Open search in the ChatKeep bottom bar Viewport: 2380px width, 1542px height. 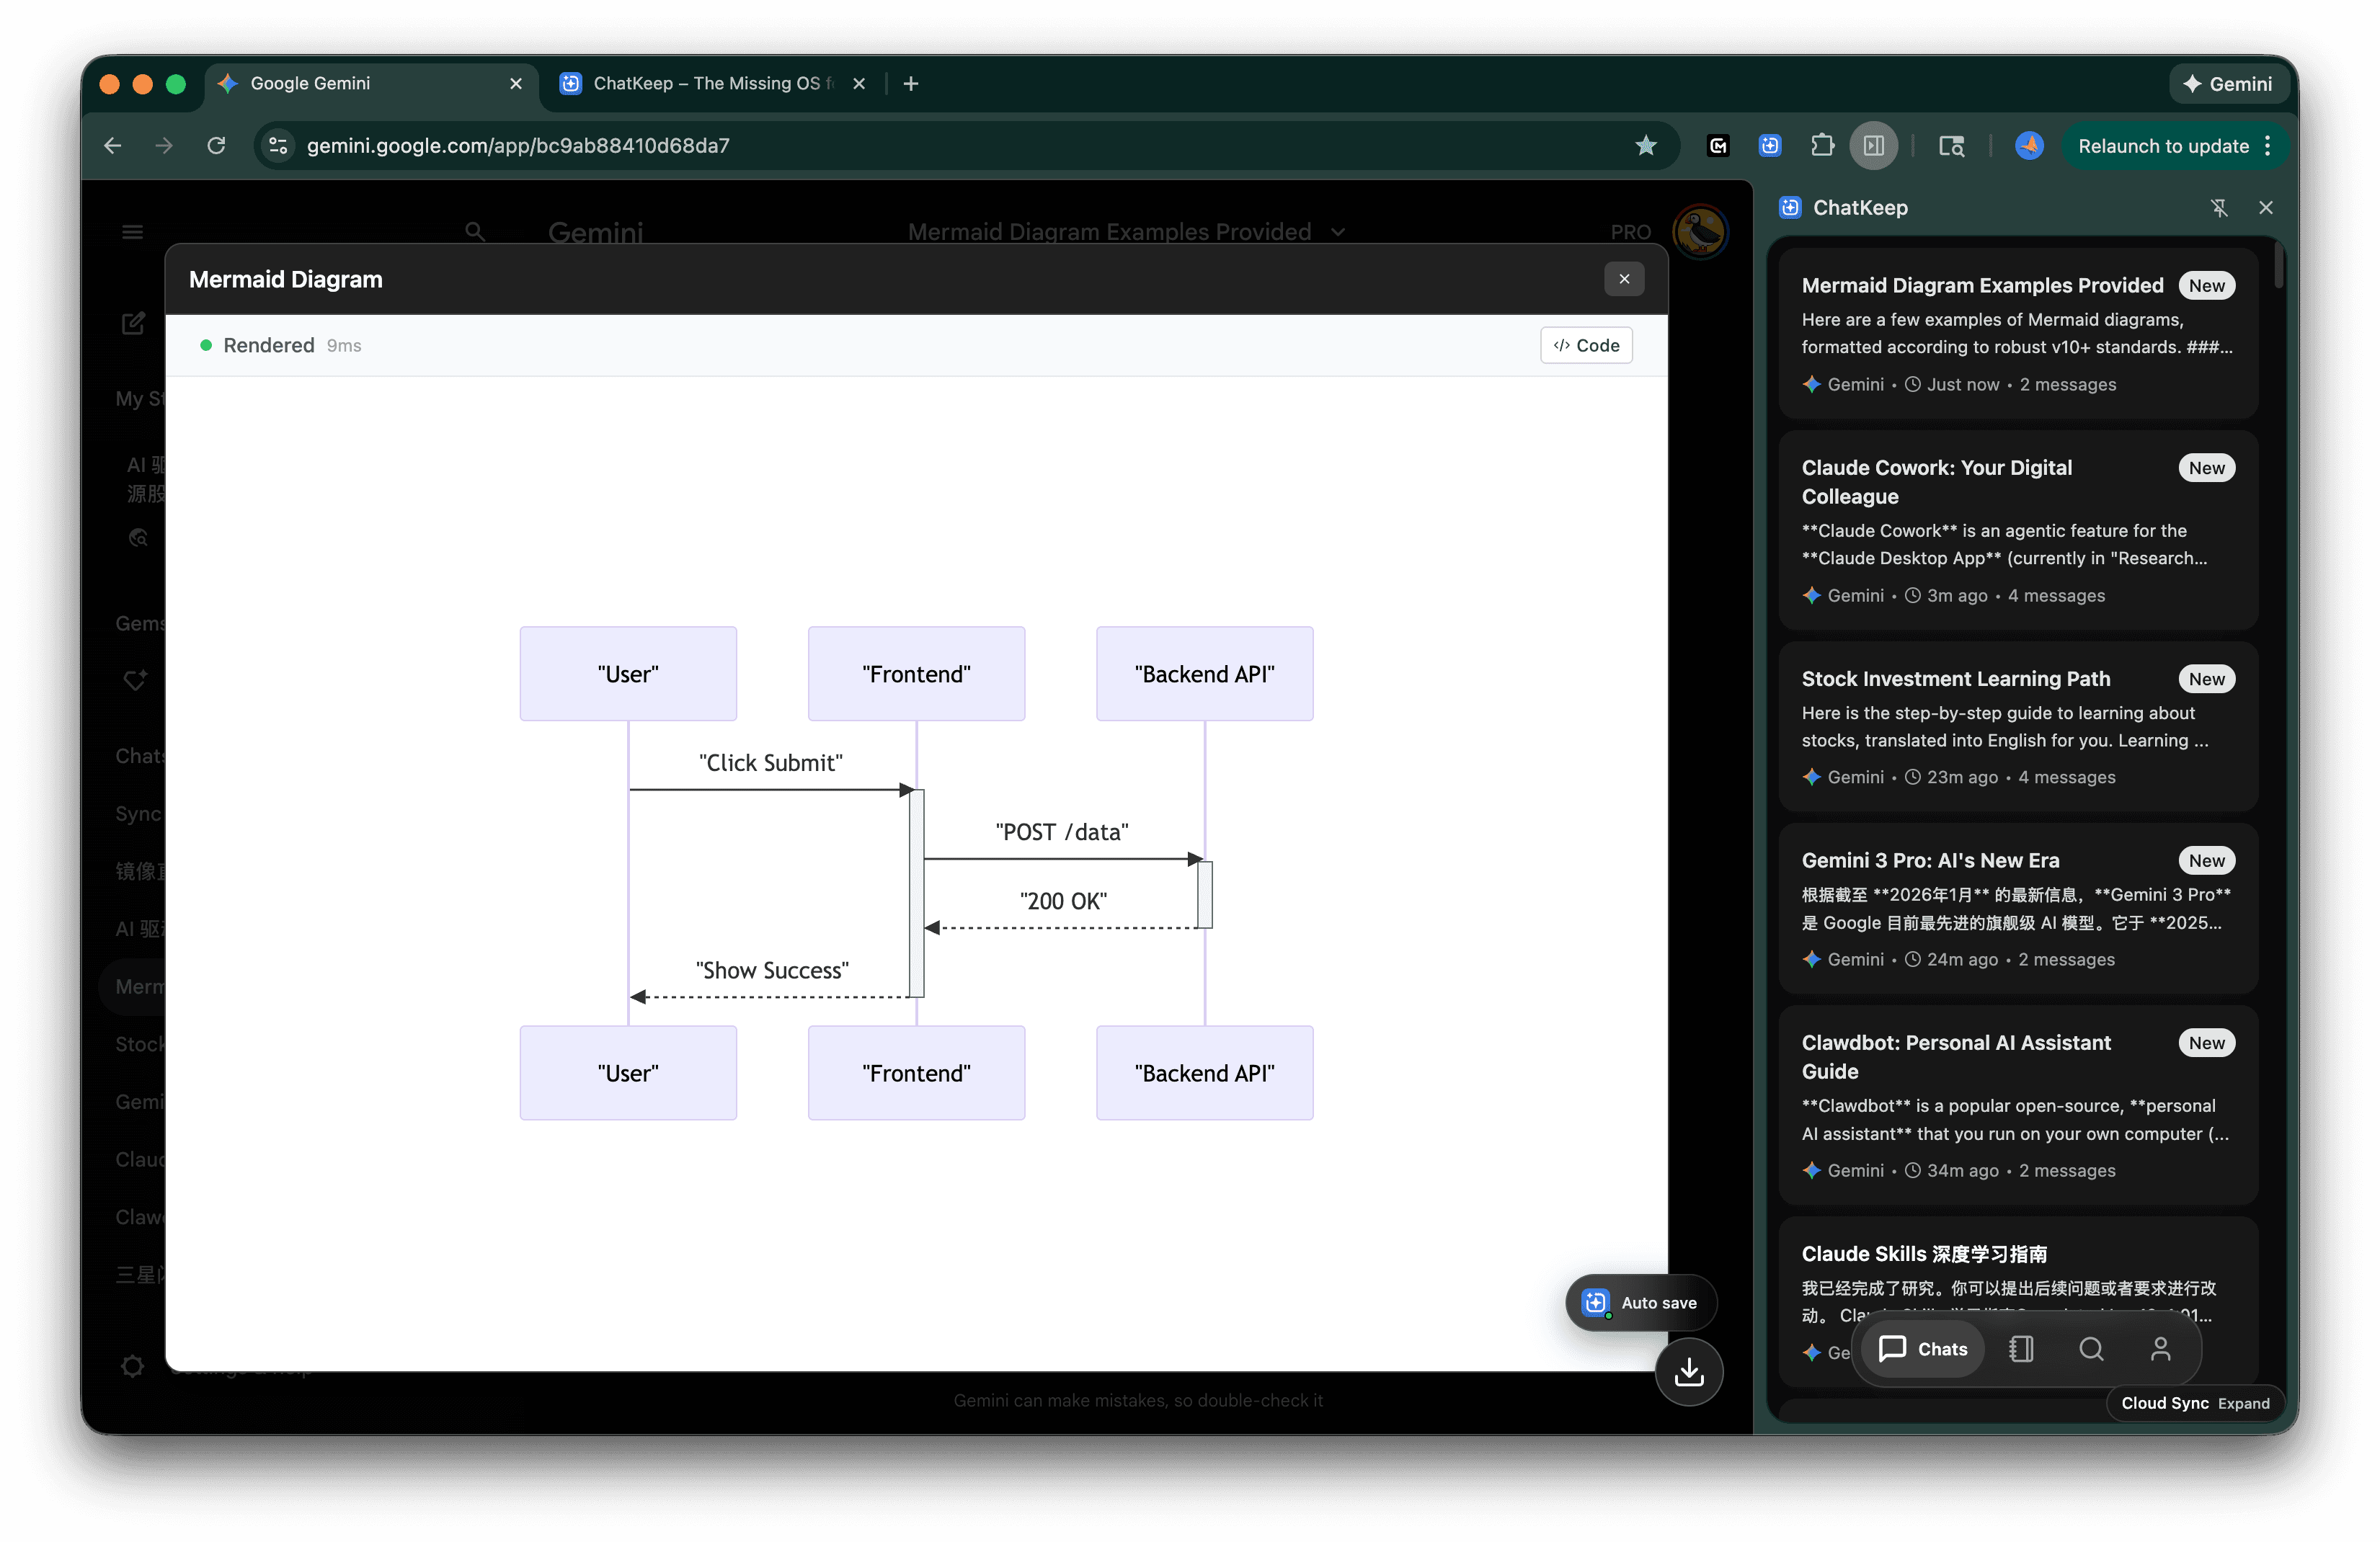(x=2090, y=1349)
